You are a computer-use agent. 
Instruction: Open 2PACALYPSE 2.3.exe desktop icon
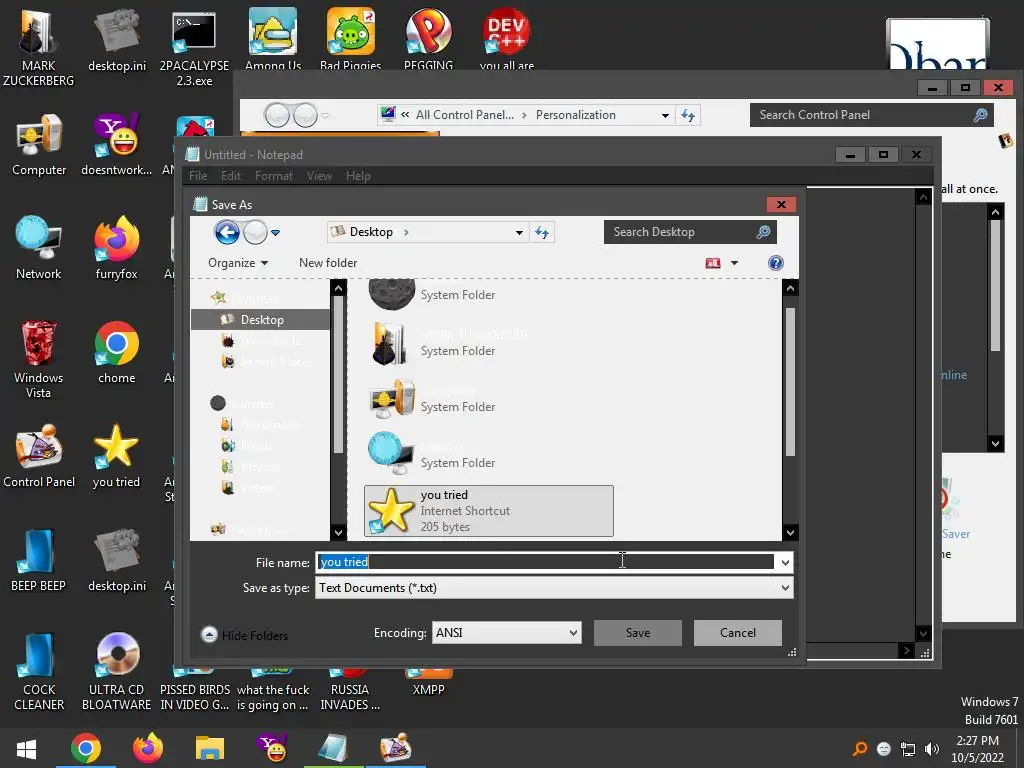pos(194,48)
